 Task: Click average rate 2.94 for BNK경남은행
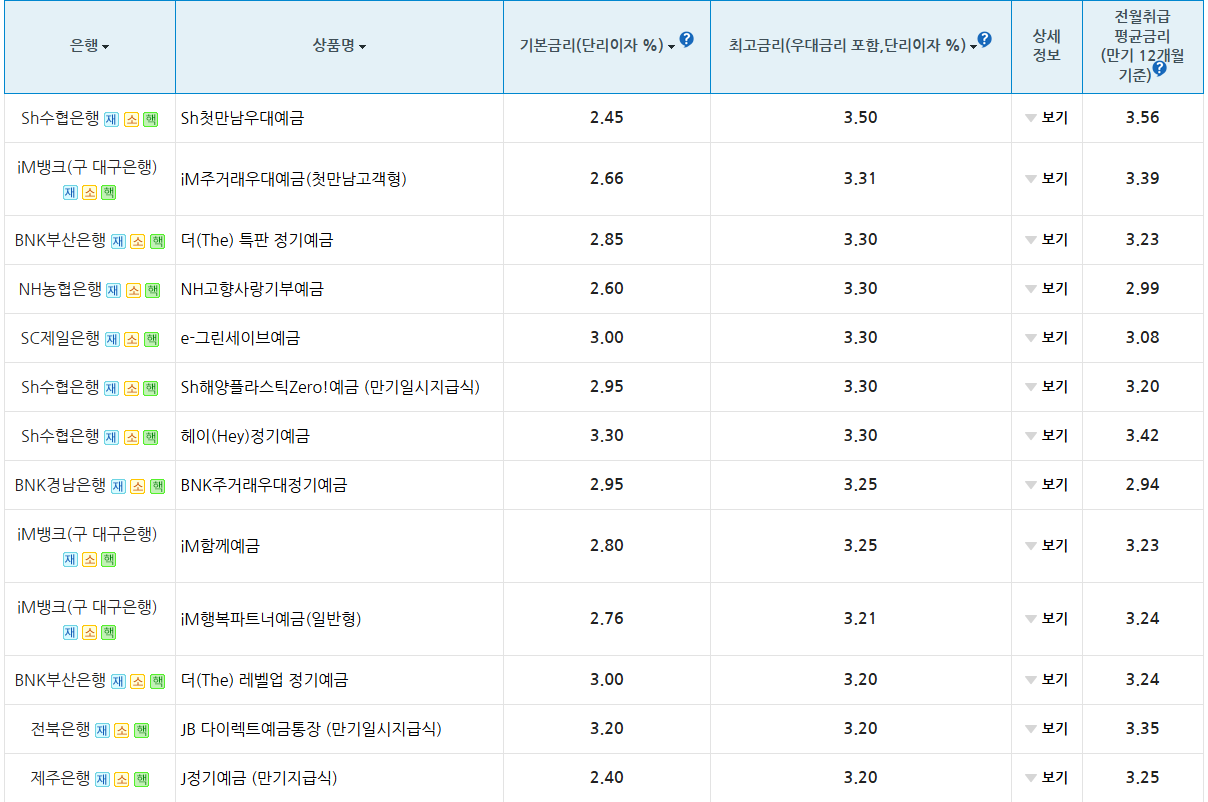point(1142,485)
